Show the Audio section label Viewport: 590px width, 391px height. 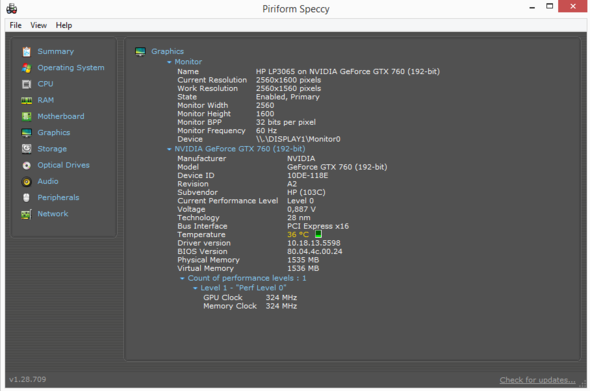[48, 181]
